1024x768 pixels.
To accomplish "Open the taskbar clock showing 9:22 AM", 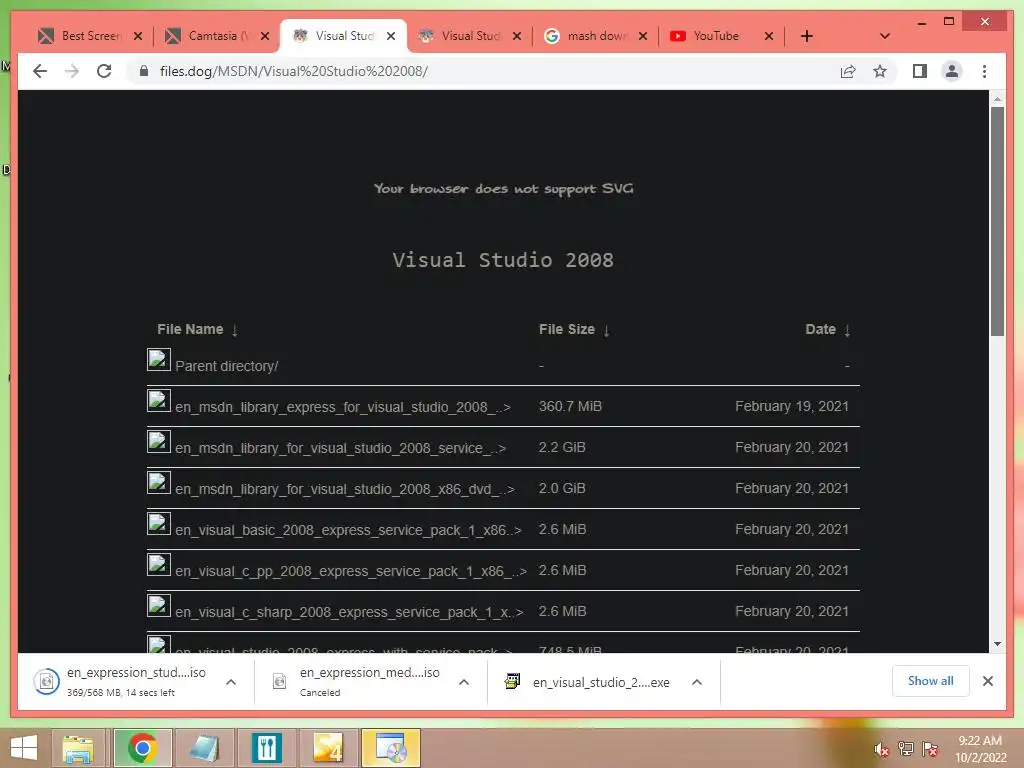I will click(x=980, y=749).
